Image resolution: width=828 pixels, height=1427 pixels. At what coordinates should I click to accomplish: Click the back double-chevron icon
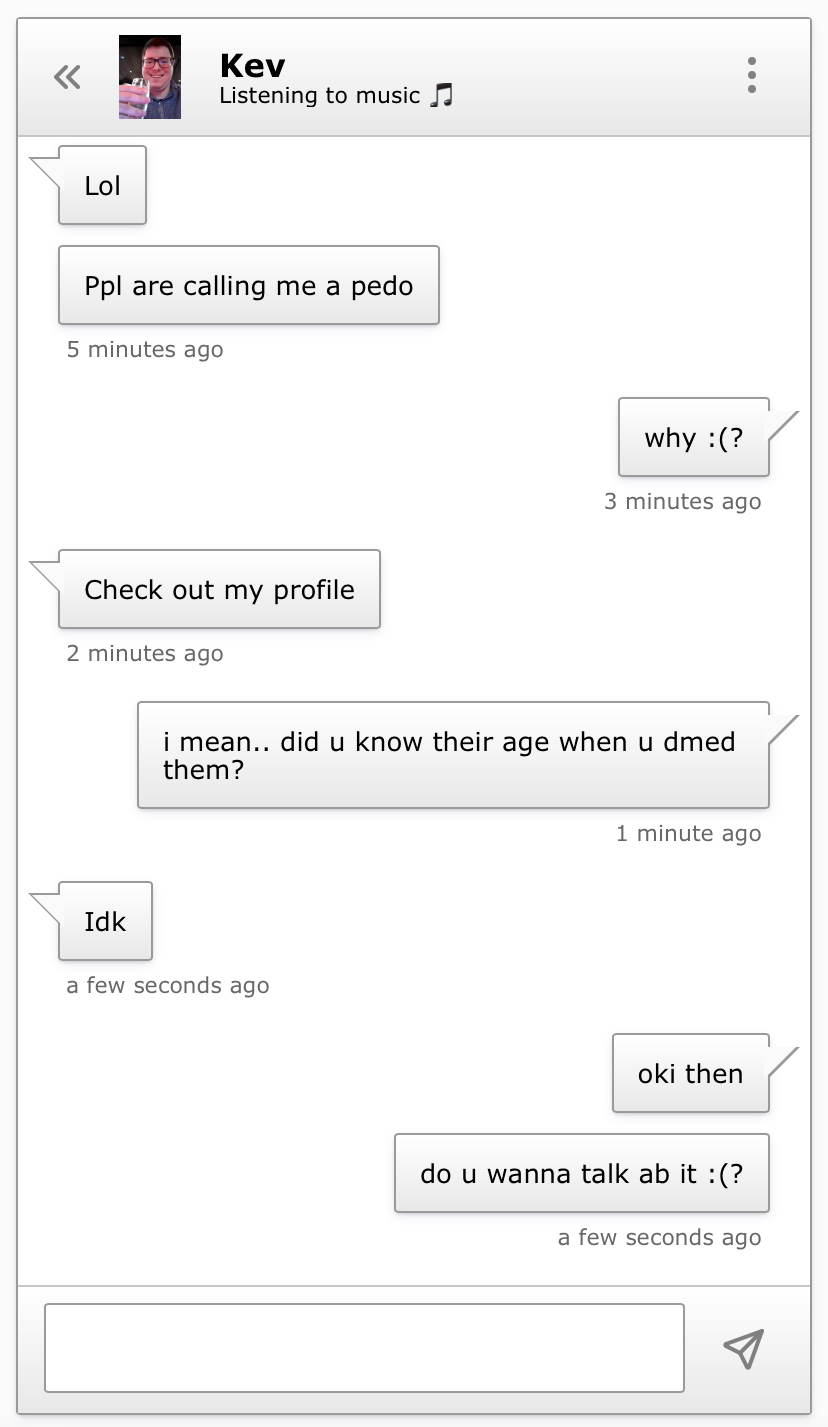(67, 77)
